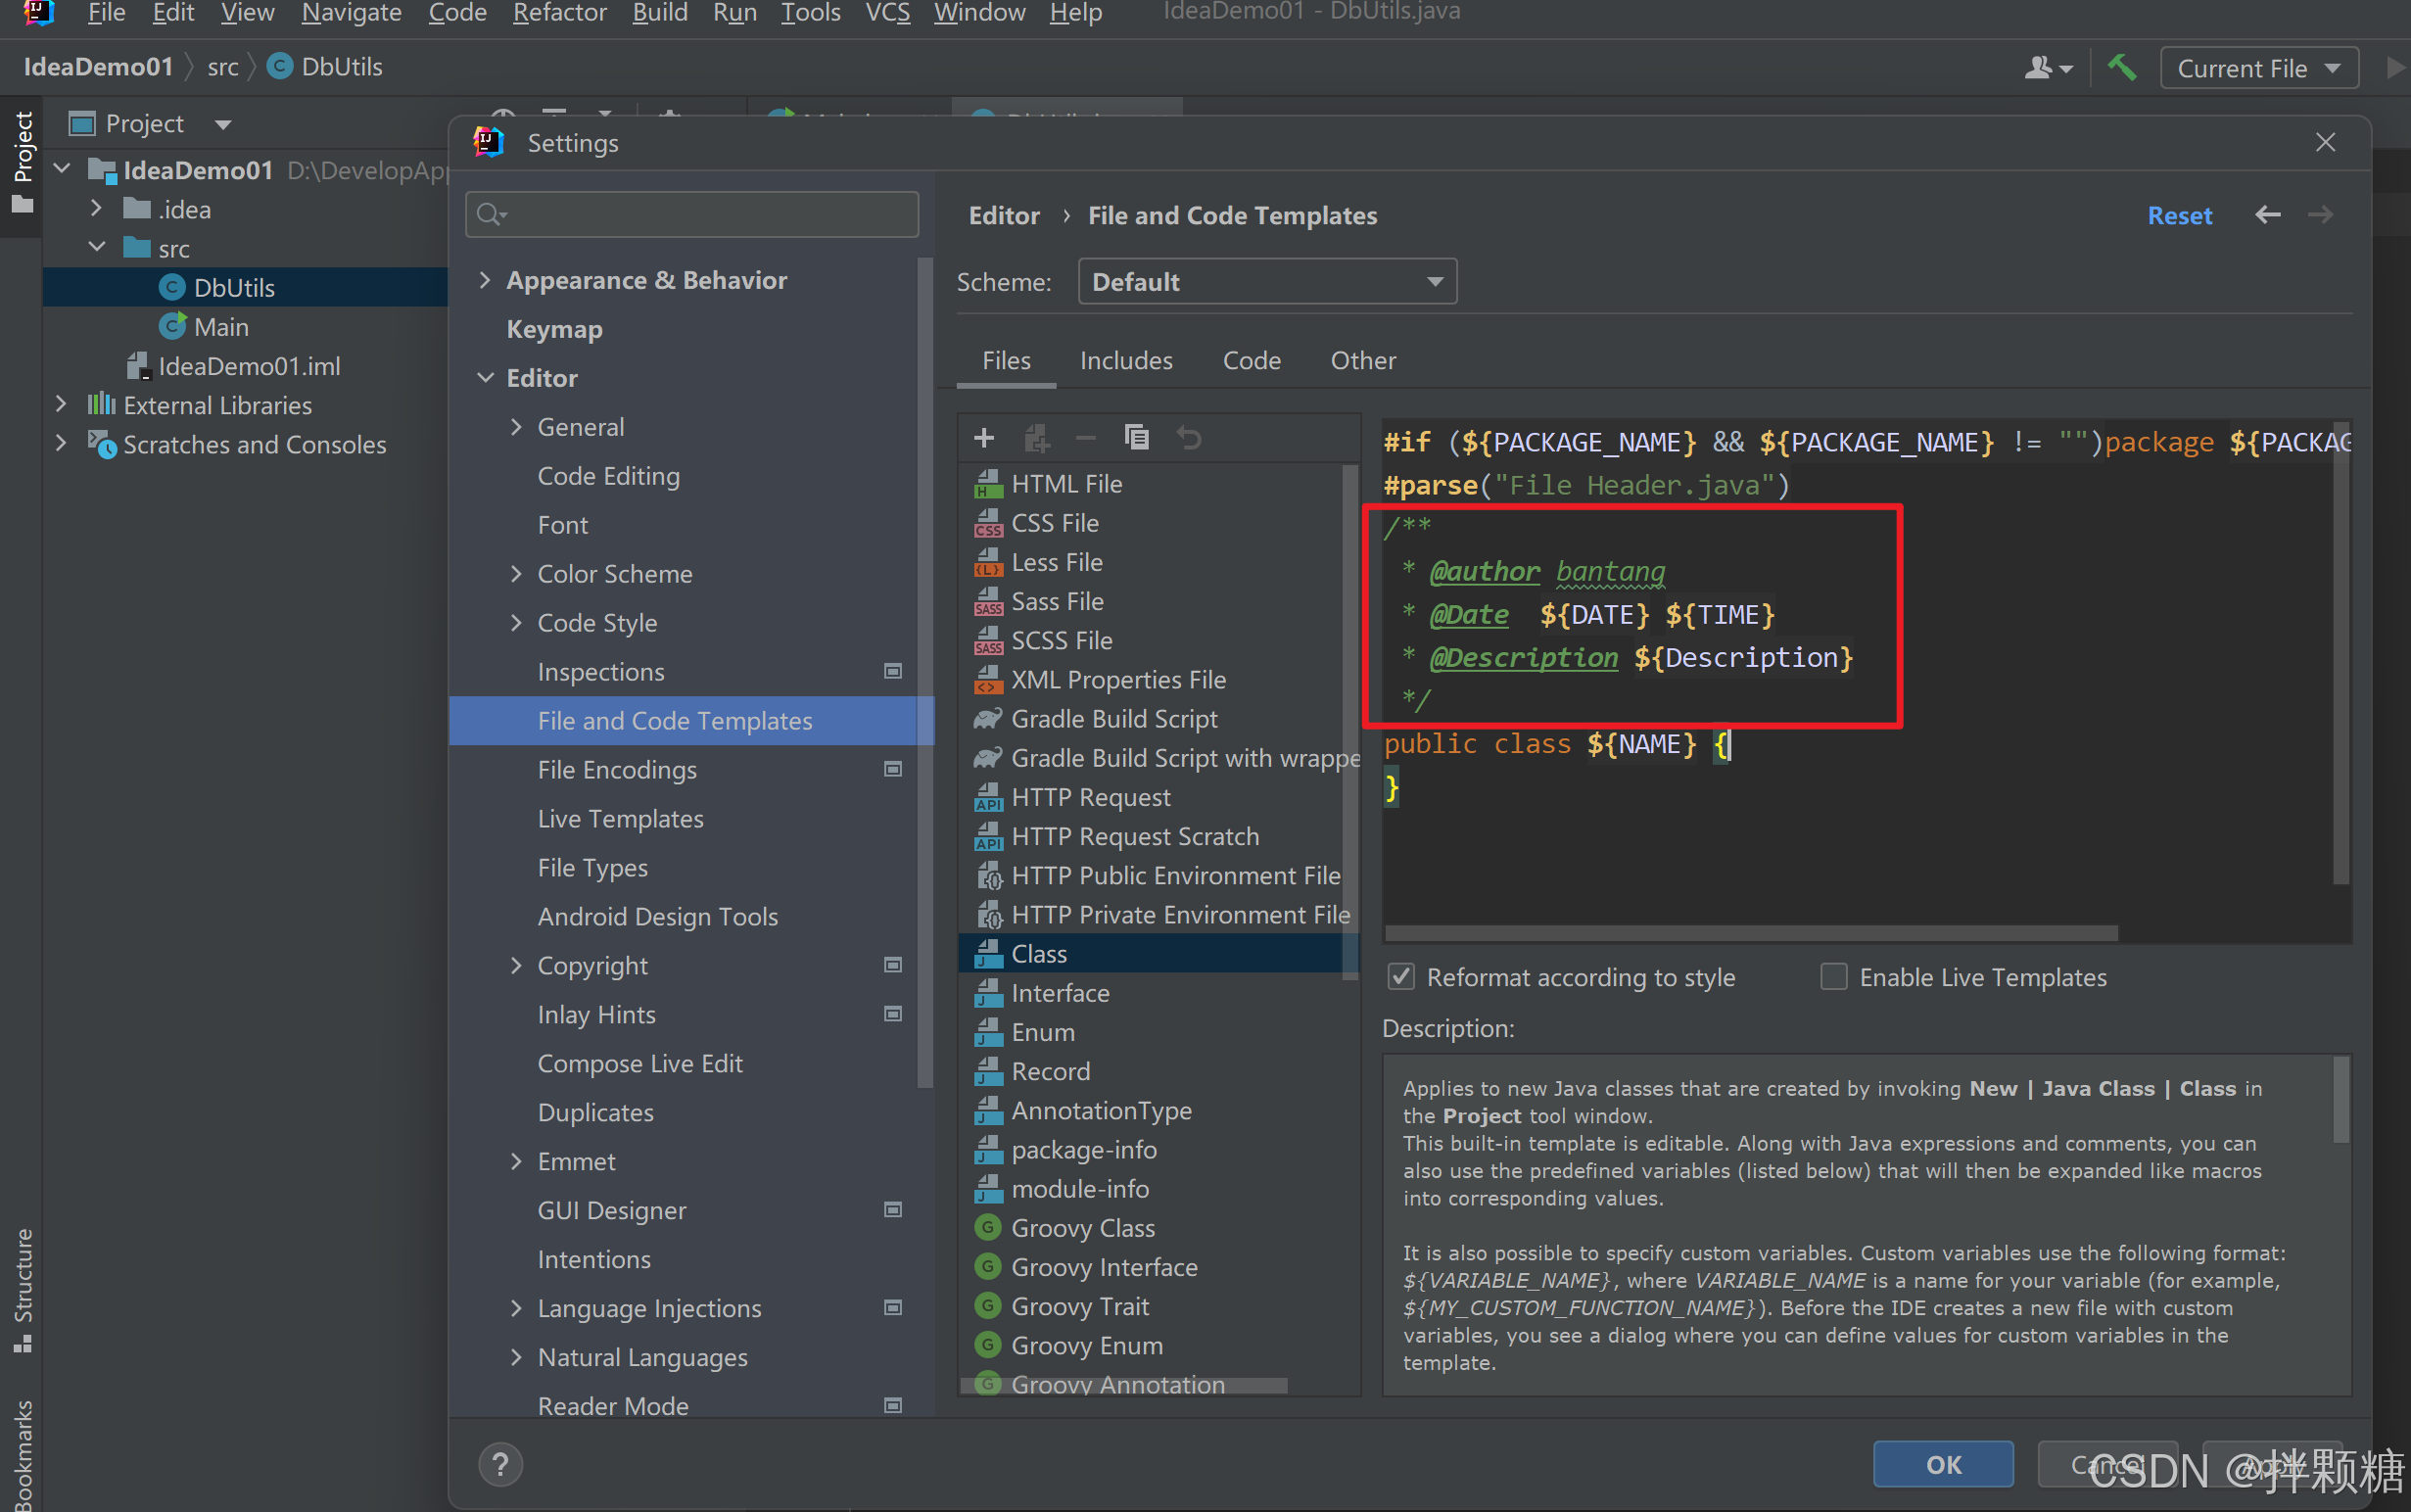
Task: Open the Refactor menu
Action: tap(559, 13)
